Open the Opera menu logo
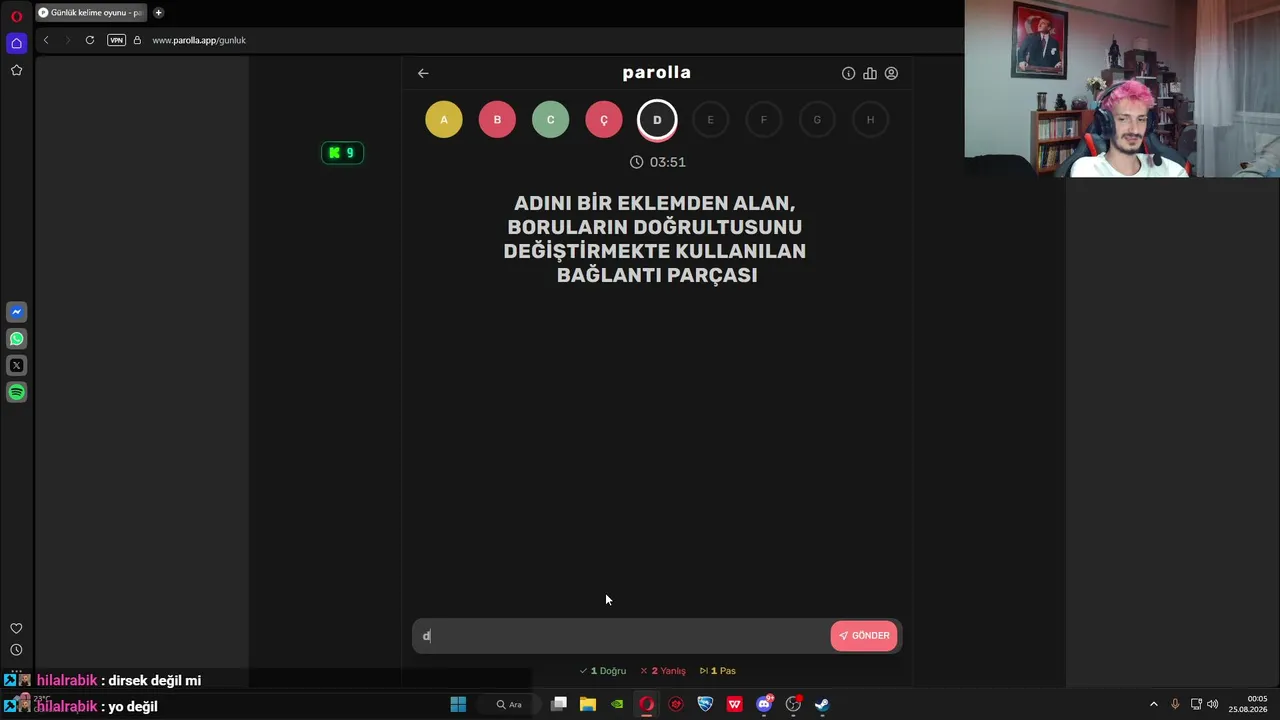The image size is (1280, 720). (16, 16)
